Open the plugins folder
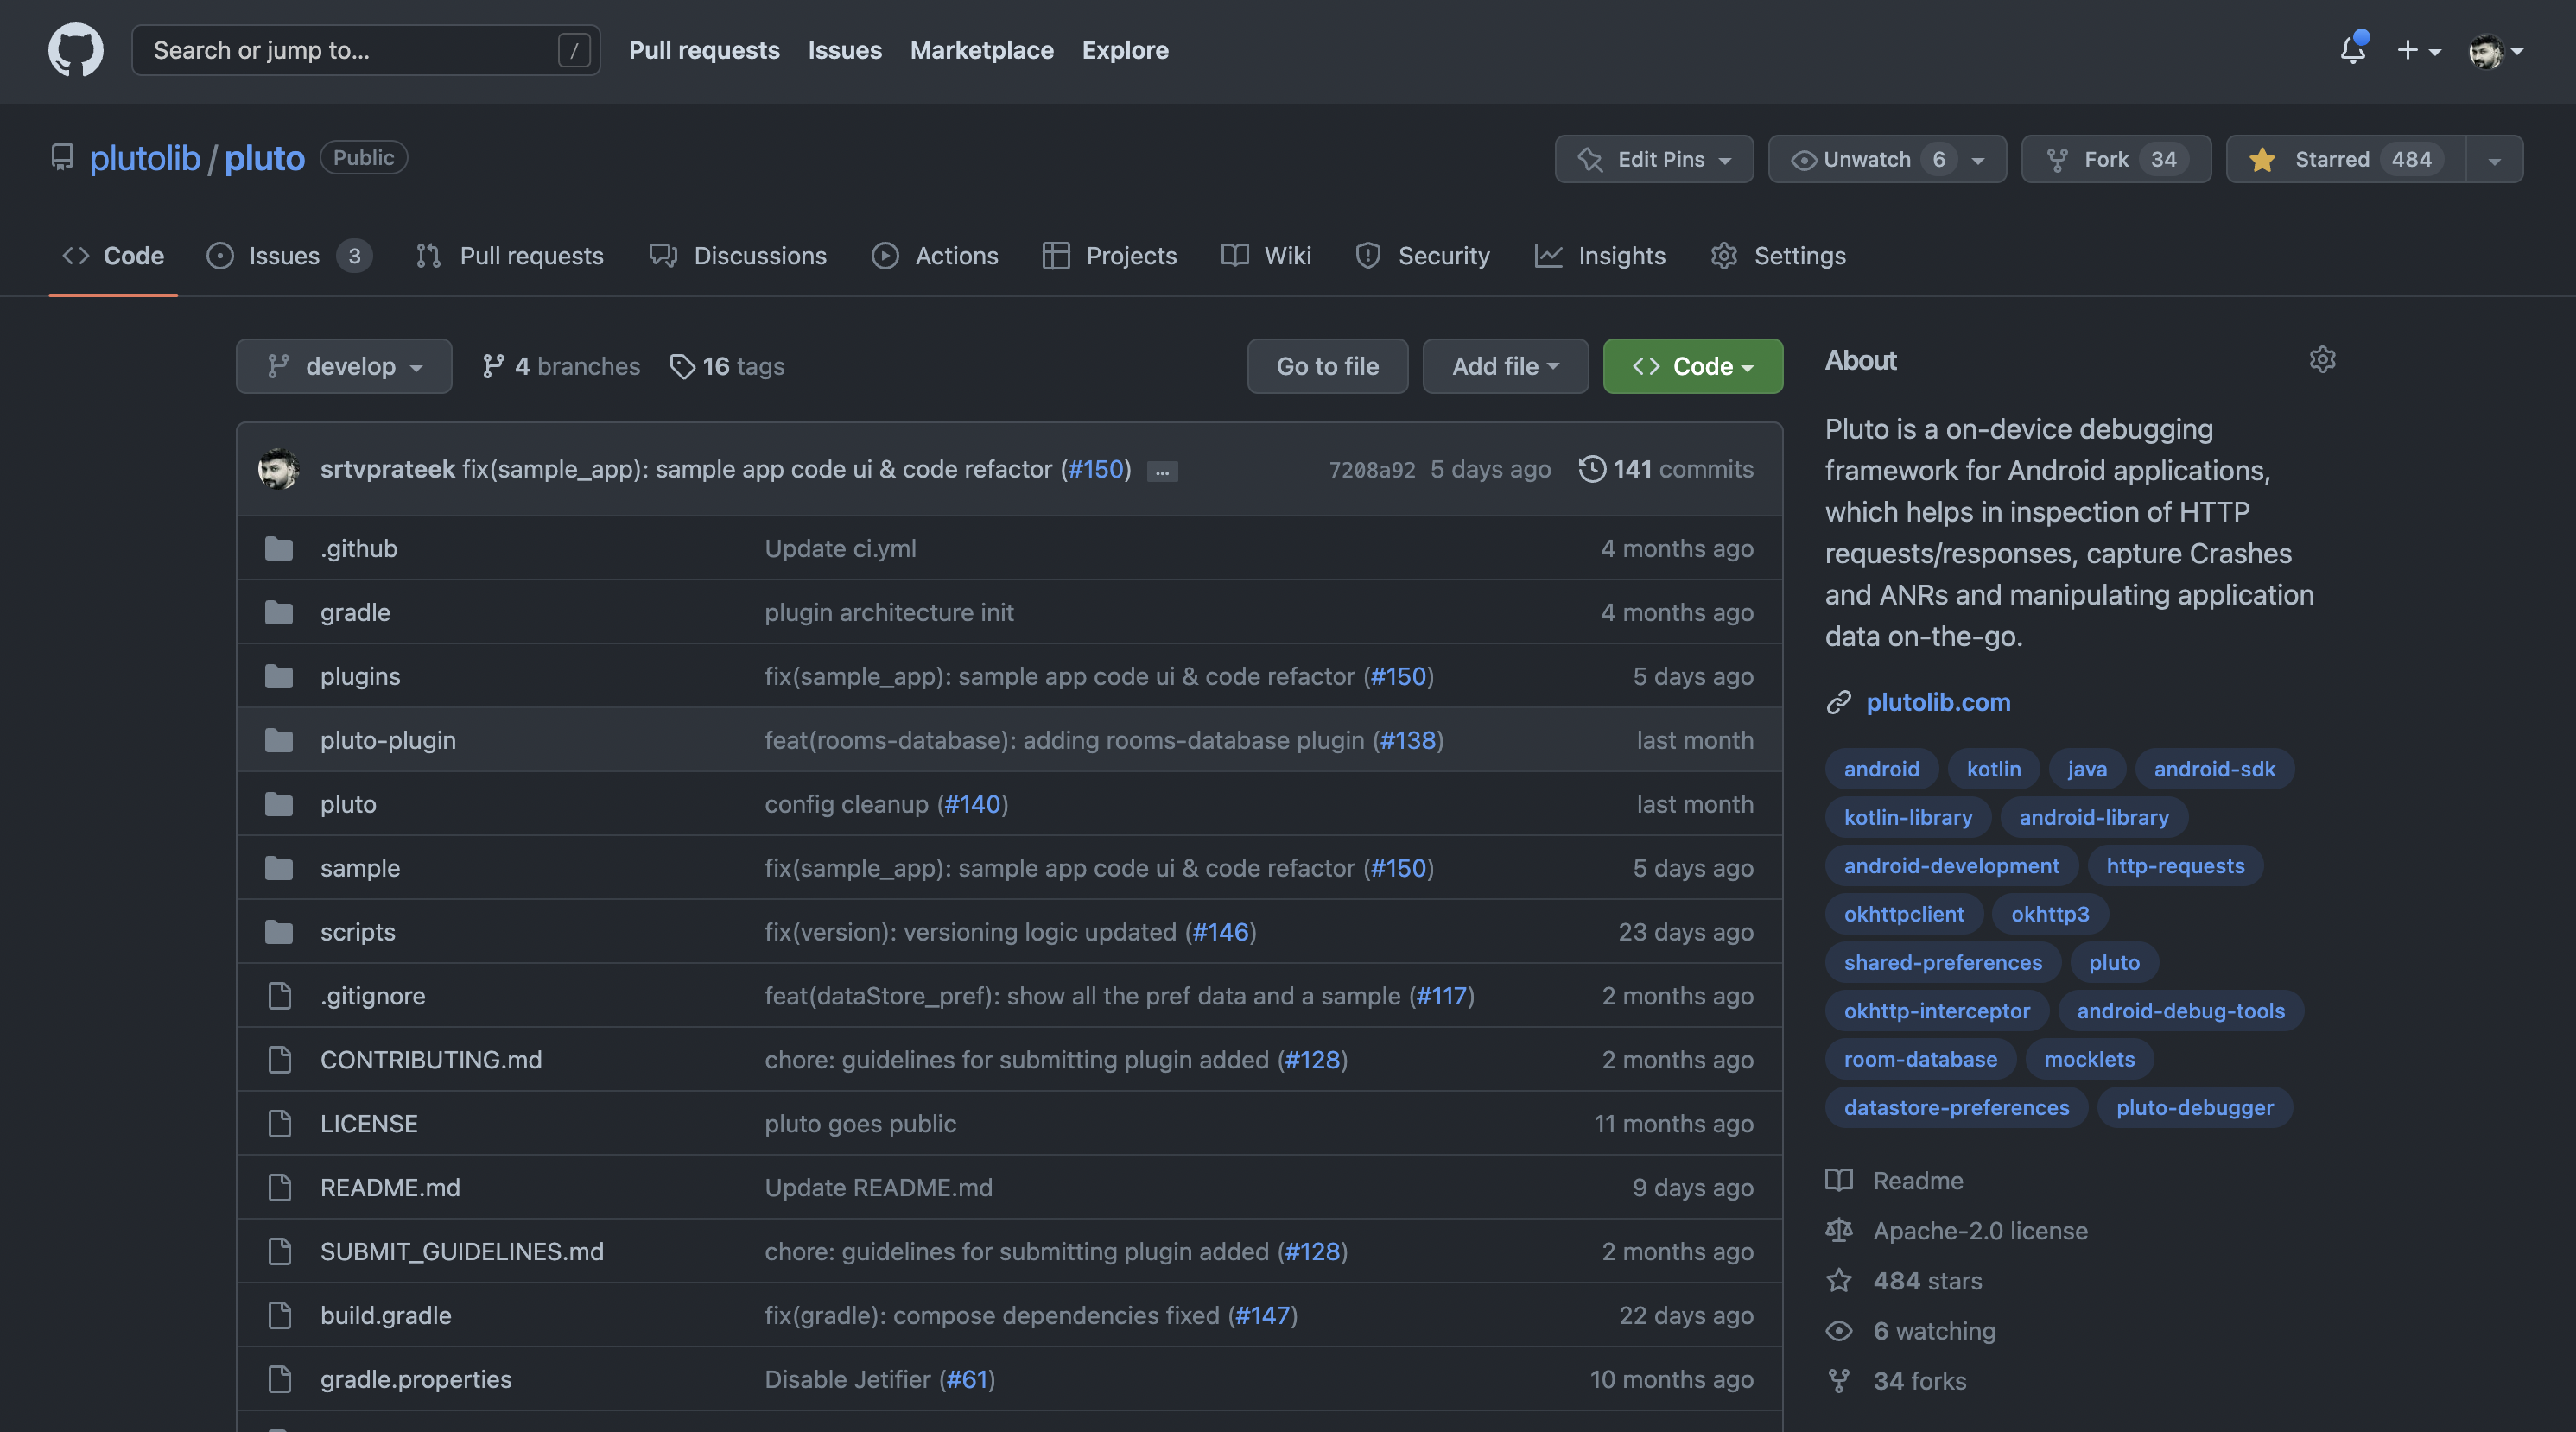Viewport: 2576px width, 1432px height. point(360,677)
